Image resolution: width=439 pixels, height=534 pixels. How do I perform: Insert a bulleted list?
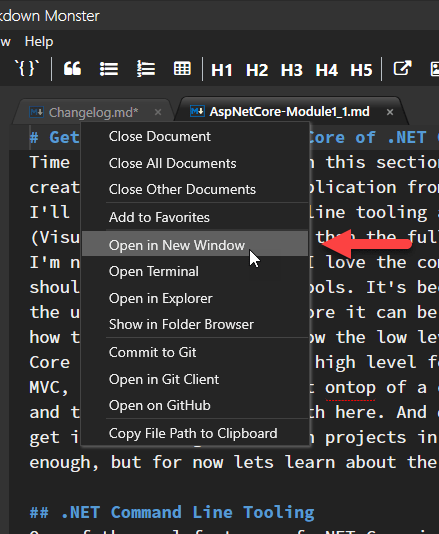click(x=109, y=69)
